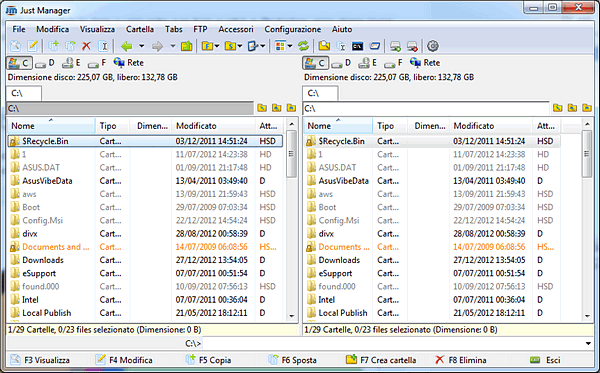Expand the F folder dropdown arrow

point(217,46)
